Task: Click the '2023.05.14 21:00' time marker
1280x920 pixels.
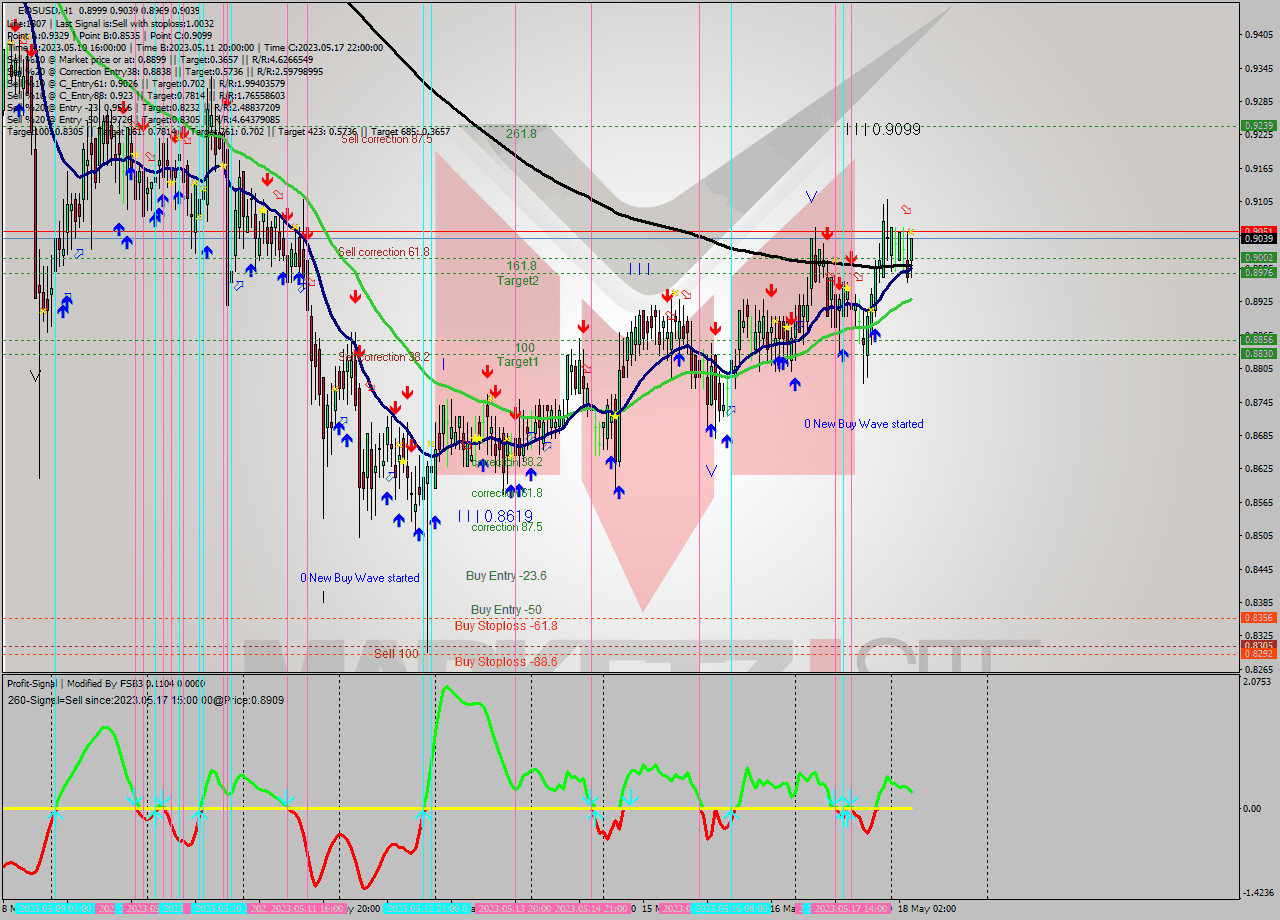Action: [590, 909]
